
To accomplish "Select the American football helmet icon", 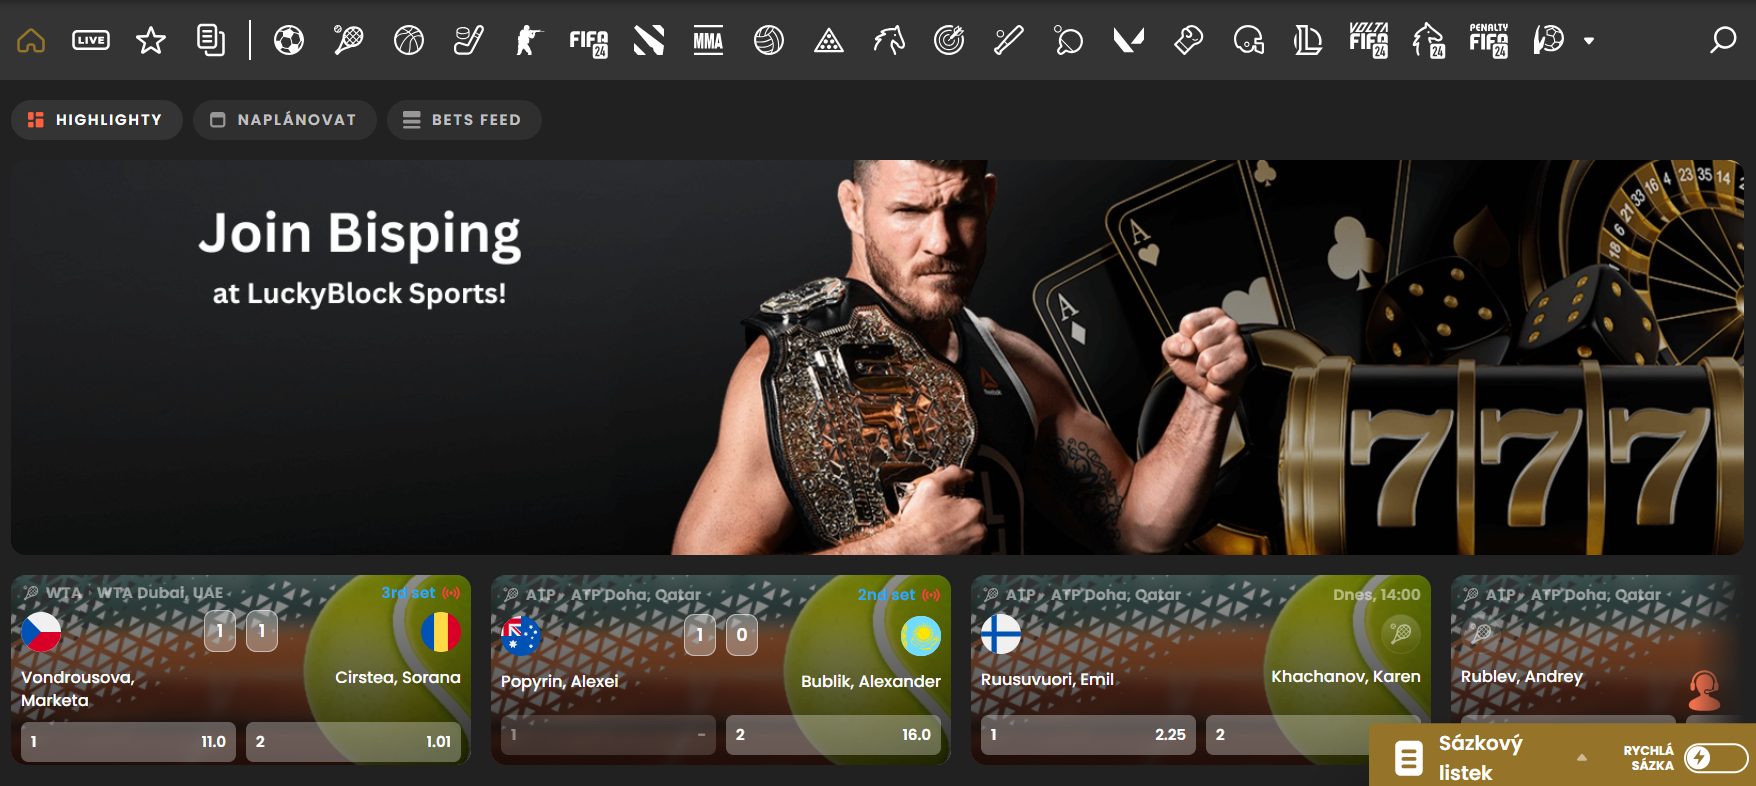I will coord(1249,40).
